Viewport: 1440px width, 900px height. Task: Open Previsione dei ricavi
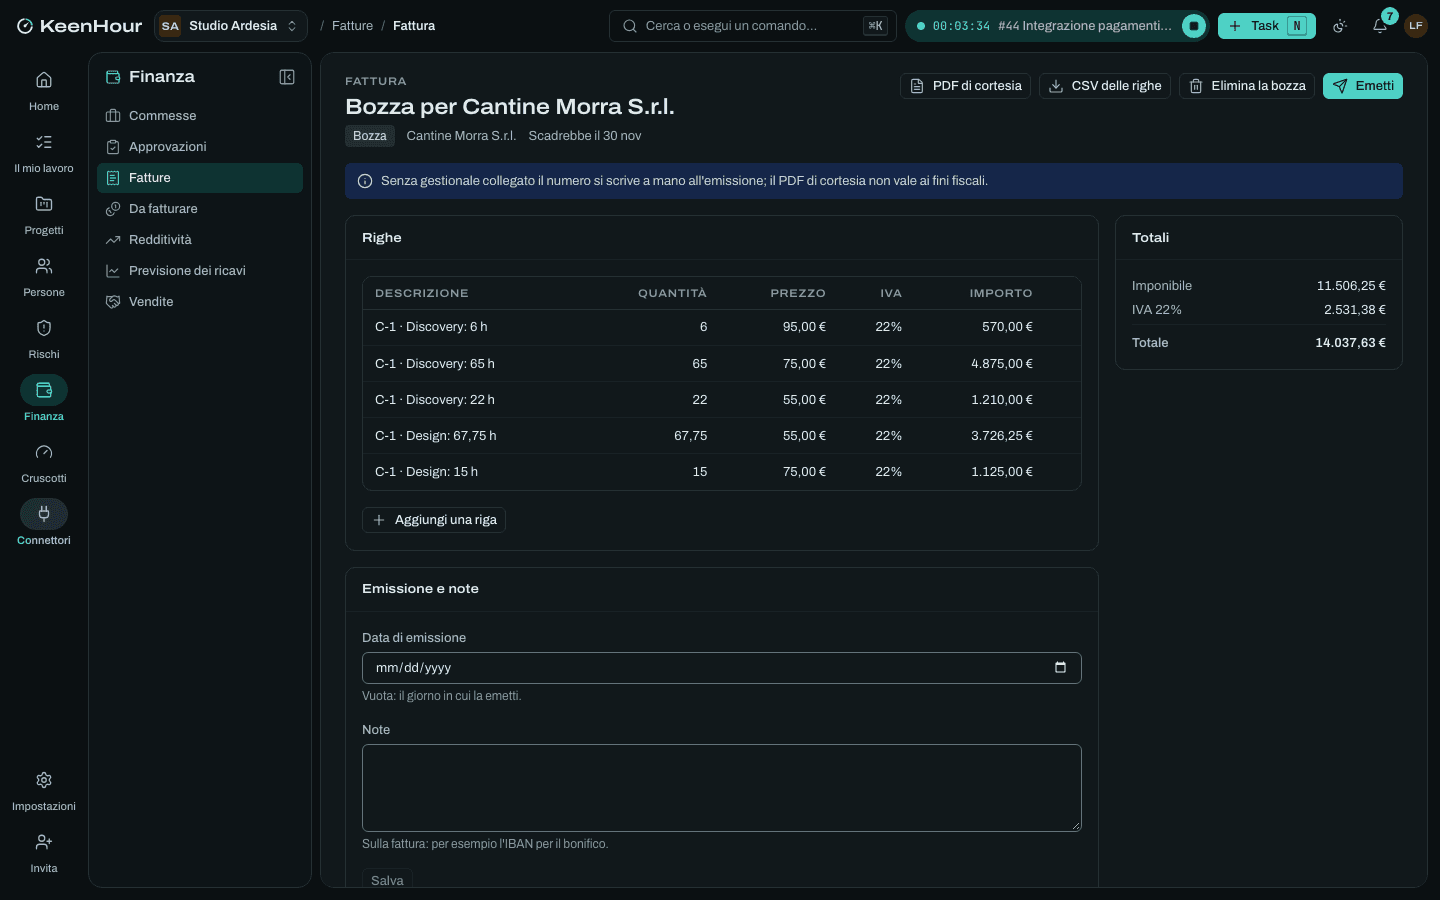click(200, 271)
